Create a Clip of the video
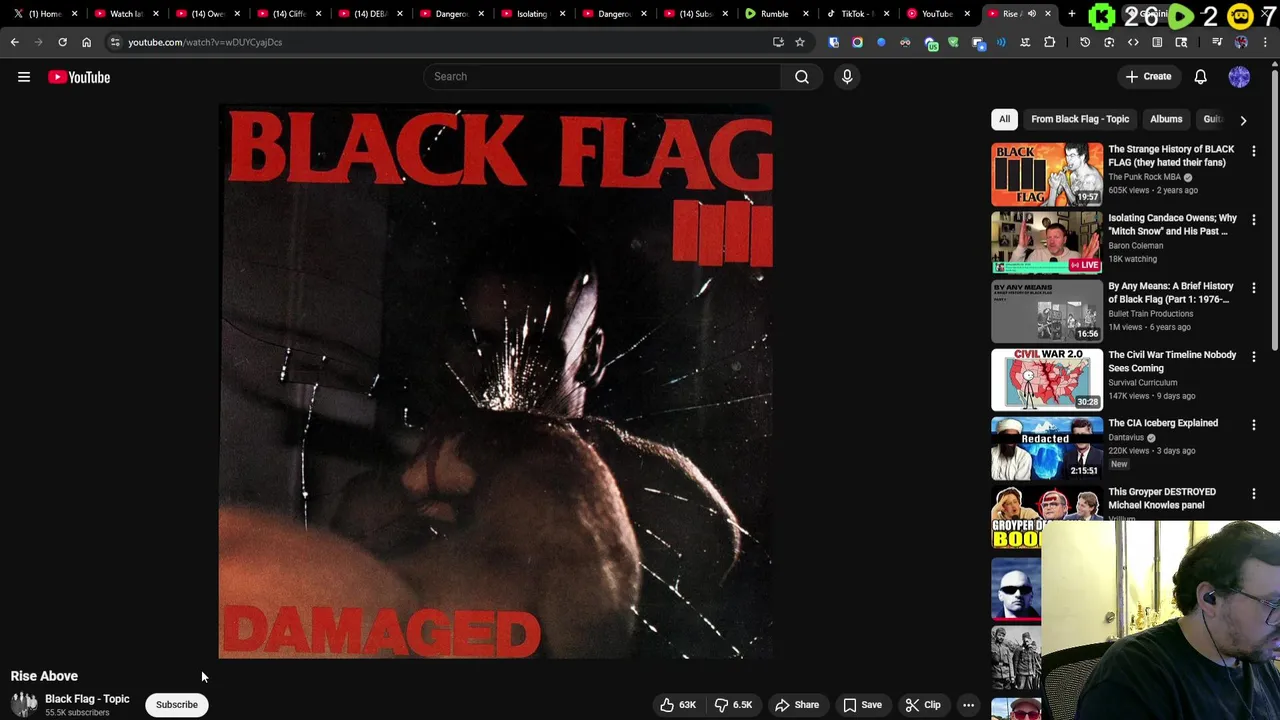The height and width of the screenshot is (720, 1280). click(x=923, y=705)
